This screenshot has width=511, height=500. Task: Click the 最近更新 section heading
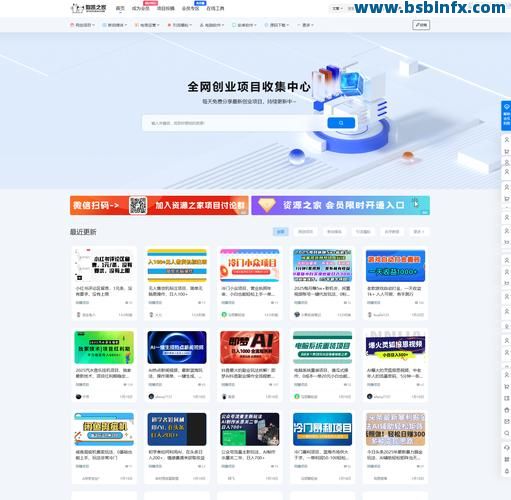click(83, 232)
